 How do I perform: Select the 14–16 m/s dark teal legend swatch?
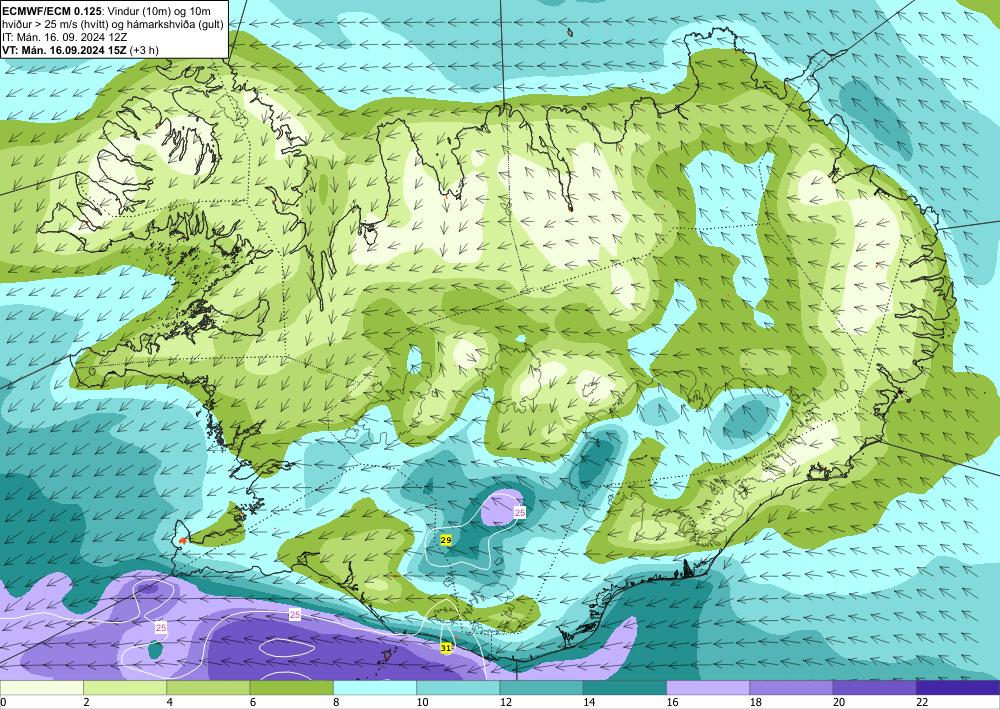(x=625, y=687)
